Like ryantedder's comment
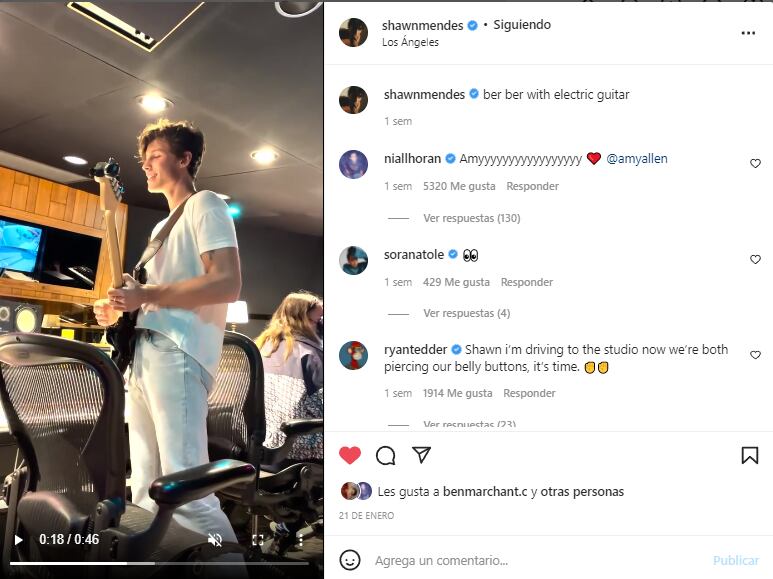773x579 pixels. [x=755, y=355]
